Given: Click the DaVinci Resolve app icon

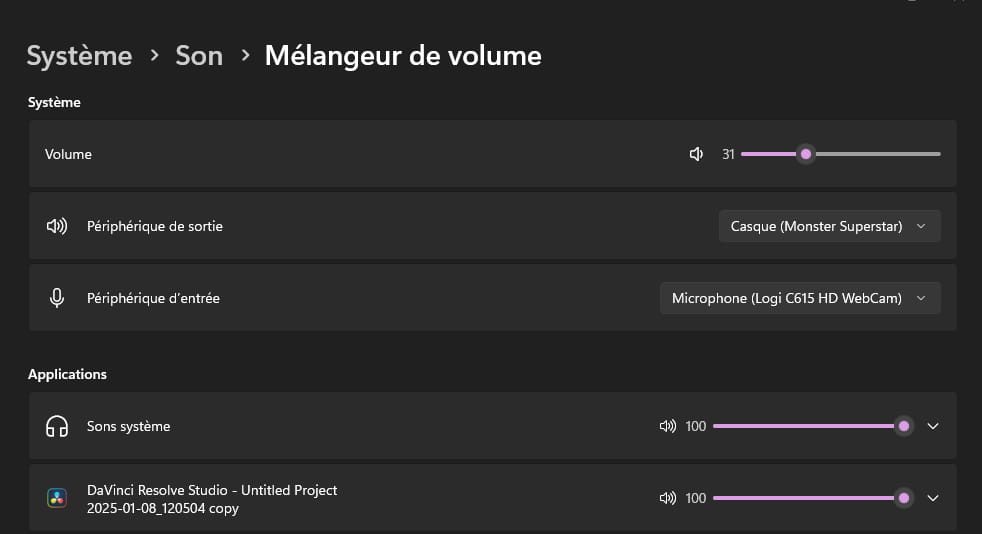Looking at the screenshot, I should (x=57, y=498).
